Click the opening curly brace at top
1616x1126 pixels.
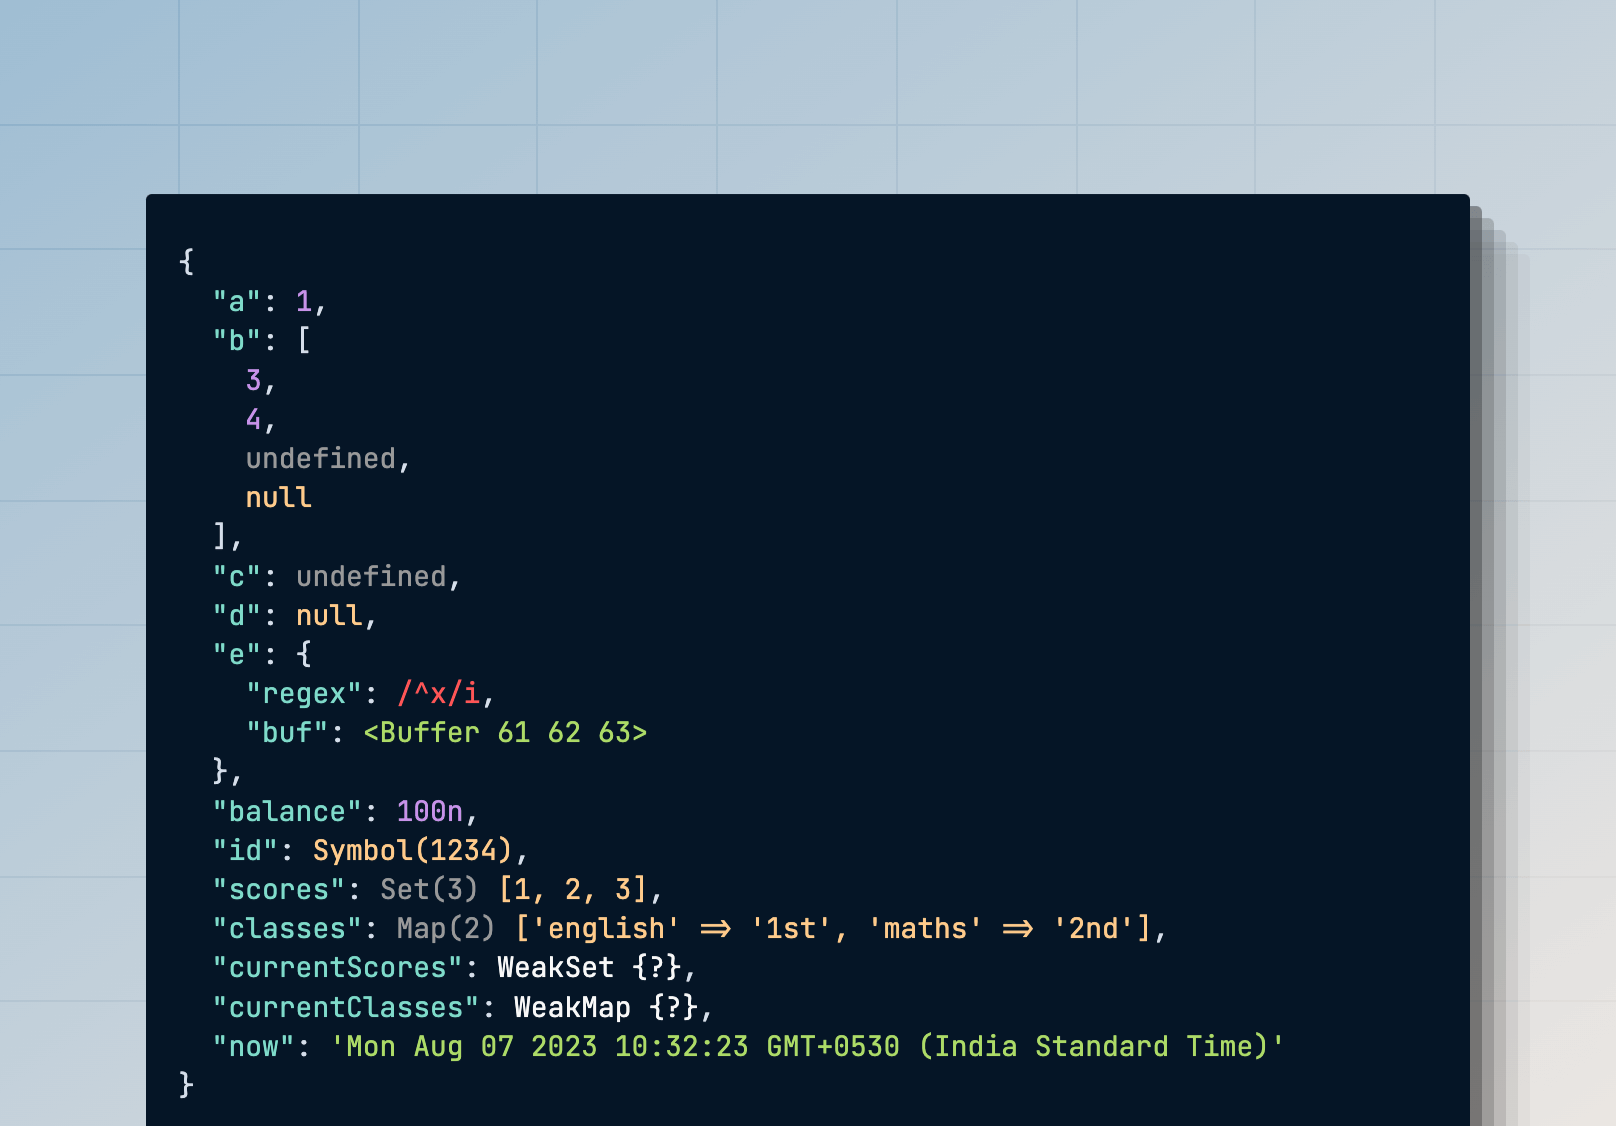pyautogui.click(x=186, y=262)
